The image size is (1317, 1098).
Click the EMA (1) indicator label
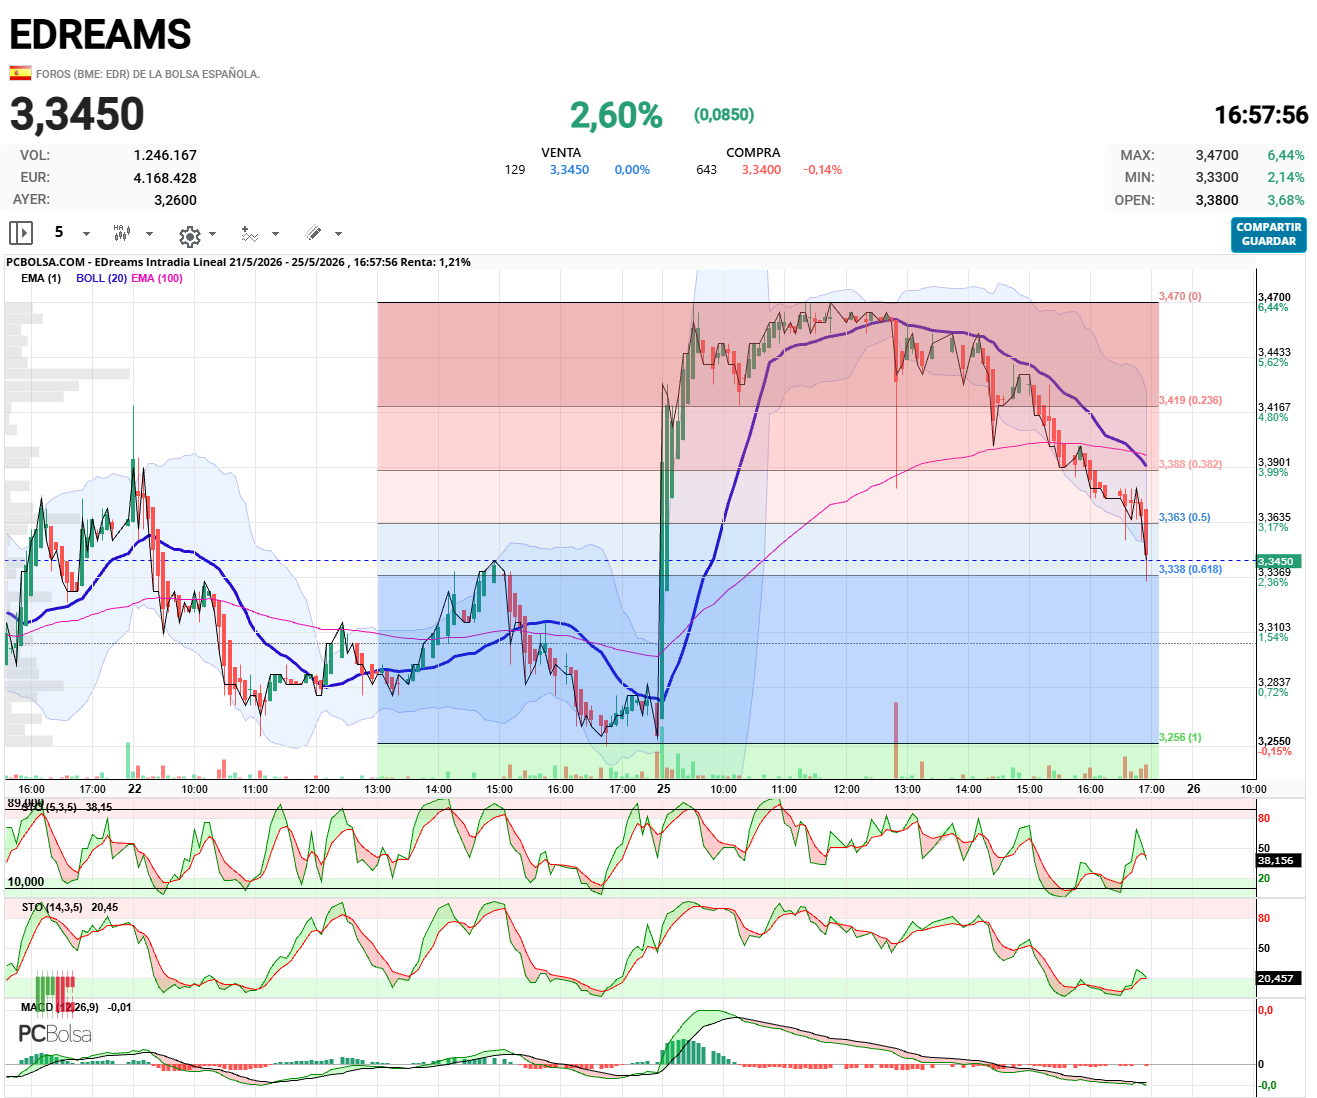(41, 278)
